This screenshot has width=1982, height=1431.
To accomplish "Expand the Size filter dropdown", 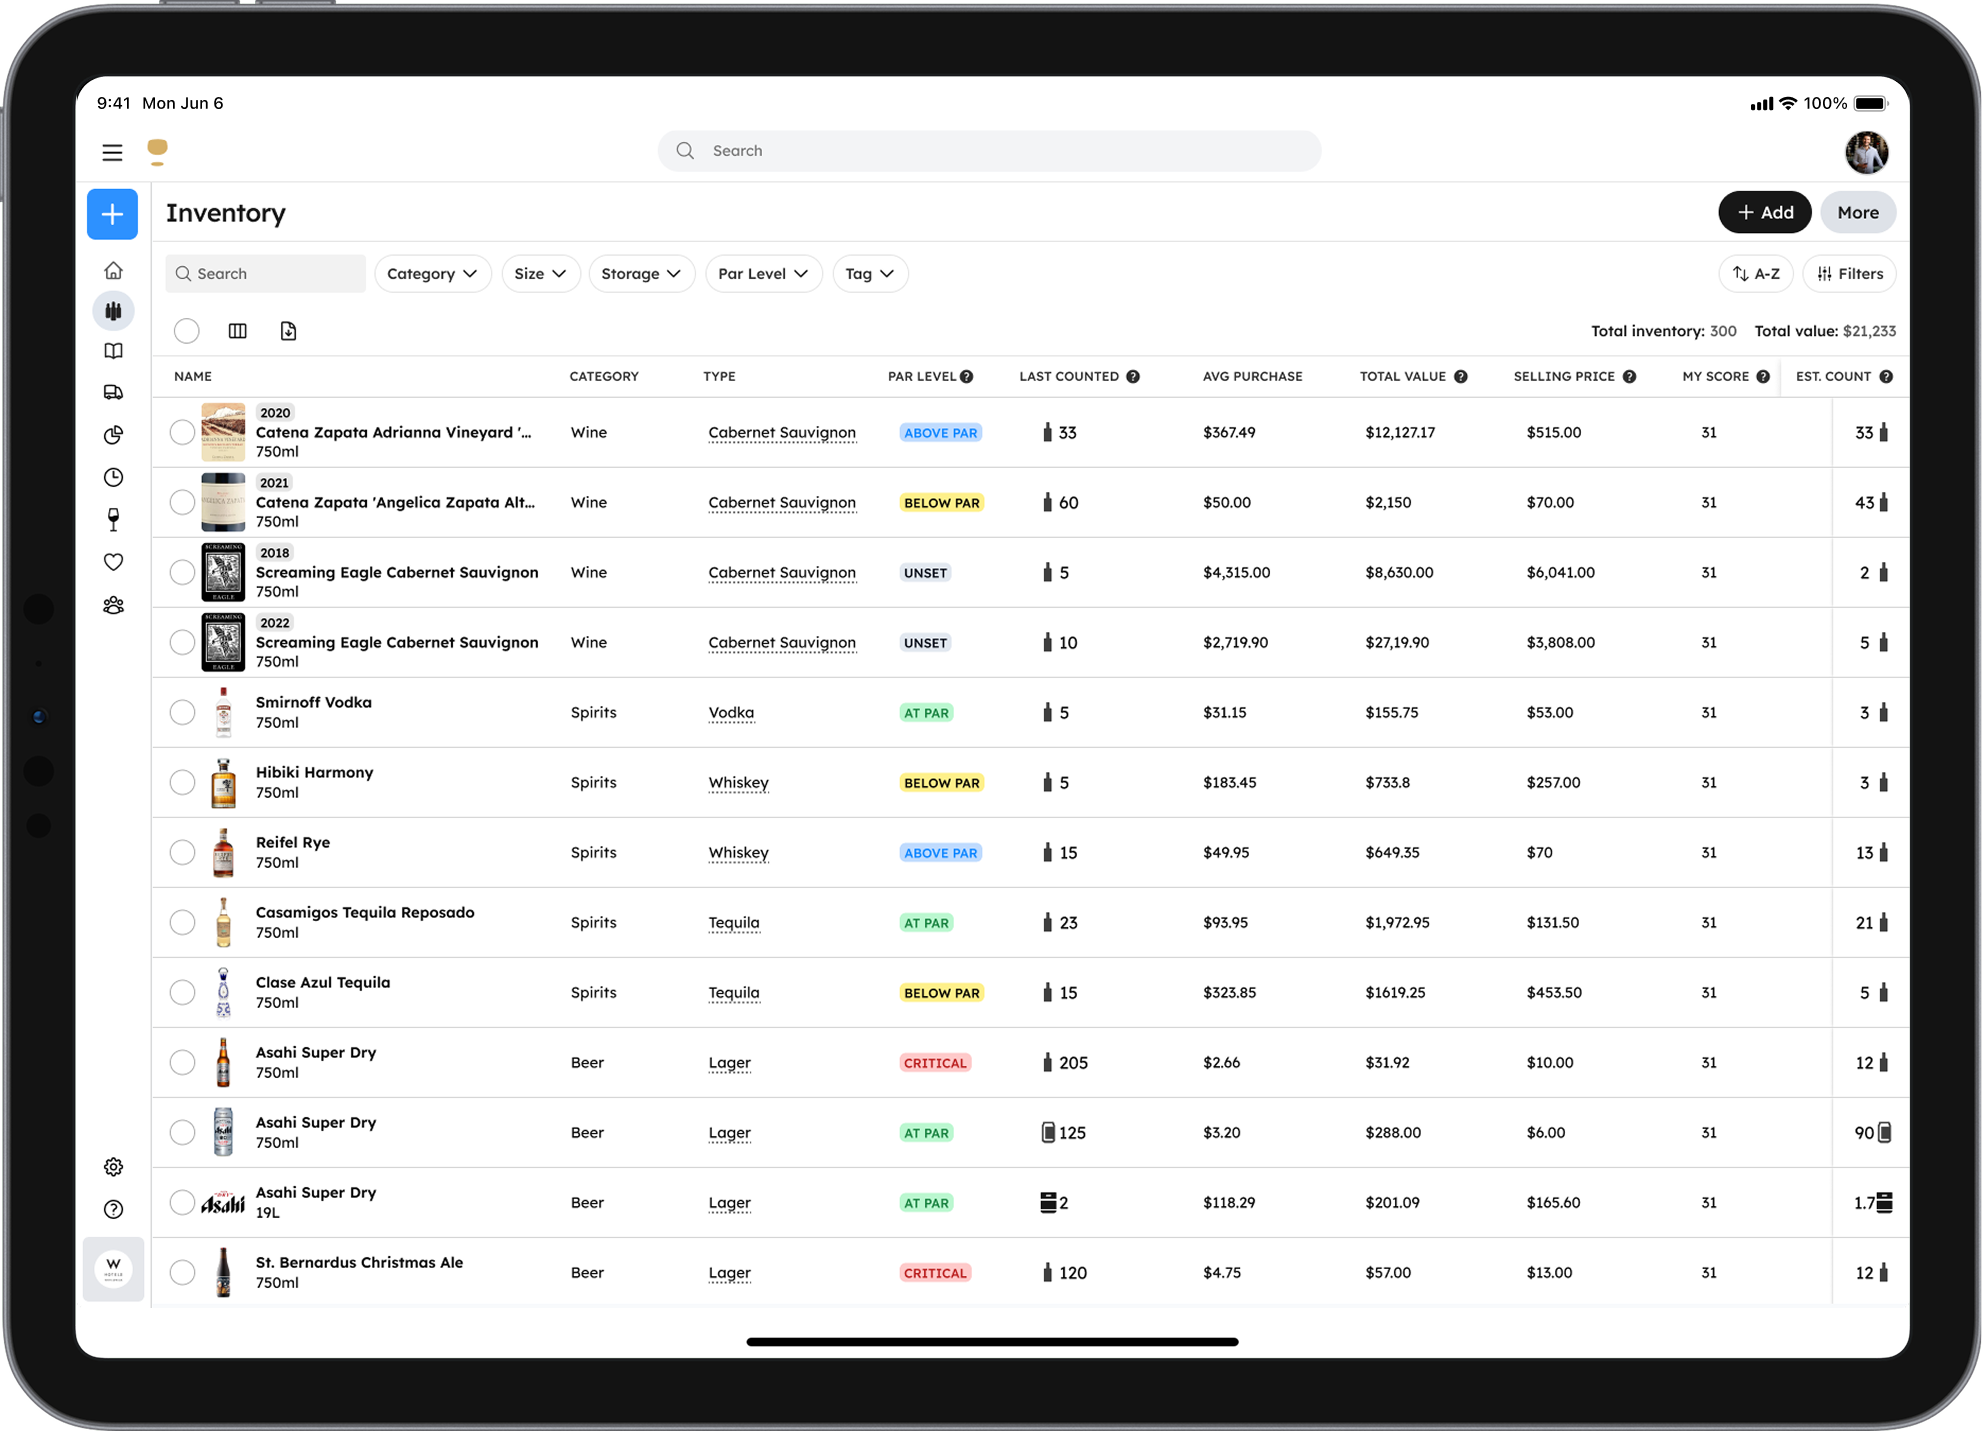I will pyautogui.click(x=540, y=274).
